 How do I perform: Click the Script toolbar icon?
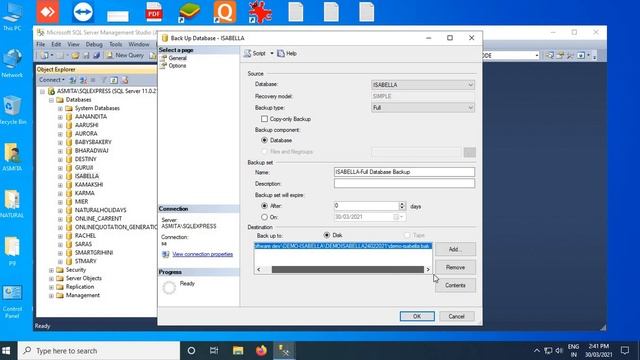247,53
